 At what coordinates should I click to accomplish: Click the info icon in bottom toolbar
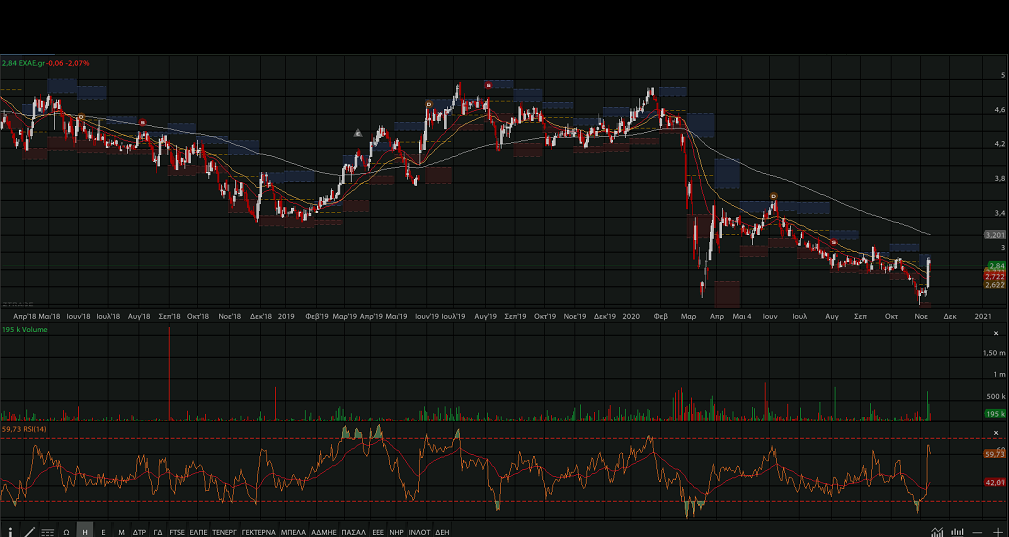coord(10,532)
